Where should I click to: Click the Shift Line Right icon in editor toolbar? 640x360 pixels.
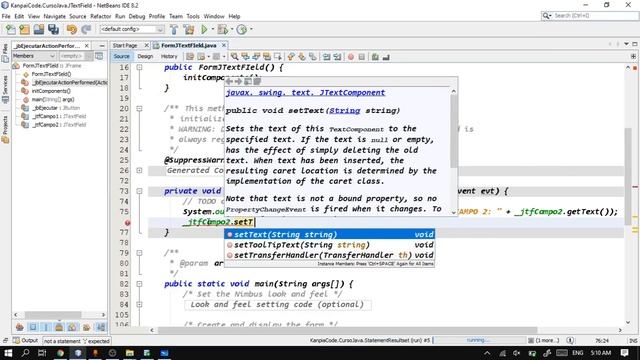tap(337, 57)
